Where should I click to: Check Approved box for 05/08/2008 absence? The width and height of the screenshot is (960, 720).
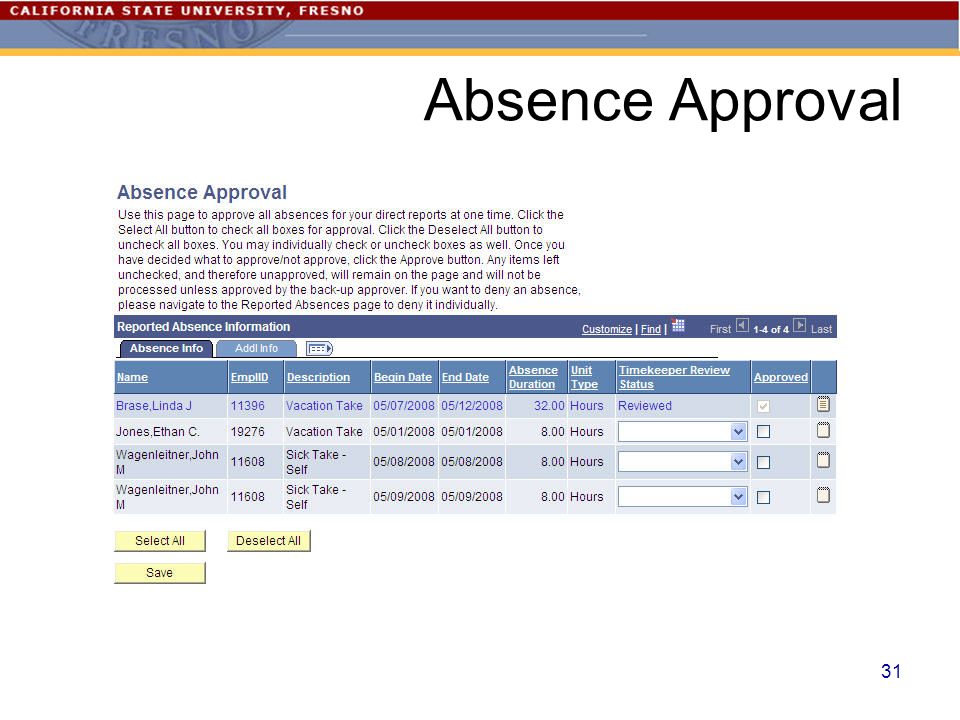pos(763,462)
